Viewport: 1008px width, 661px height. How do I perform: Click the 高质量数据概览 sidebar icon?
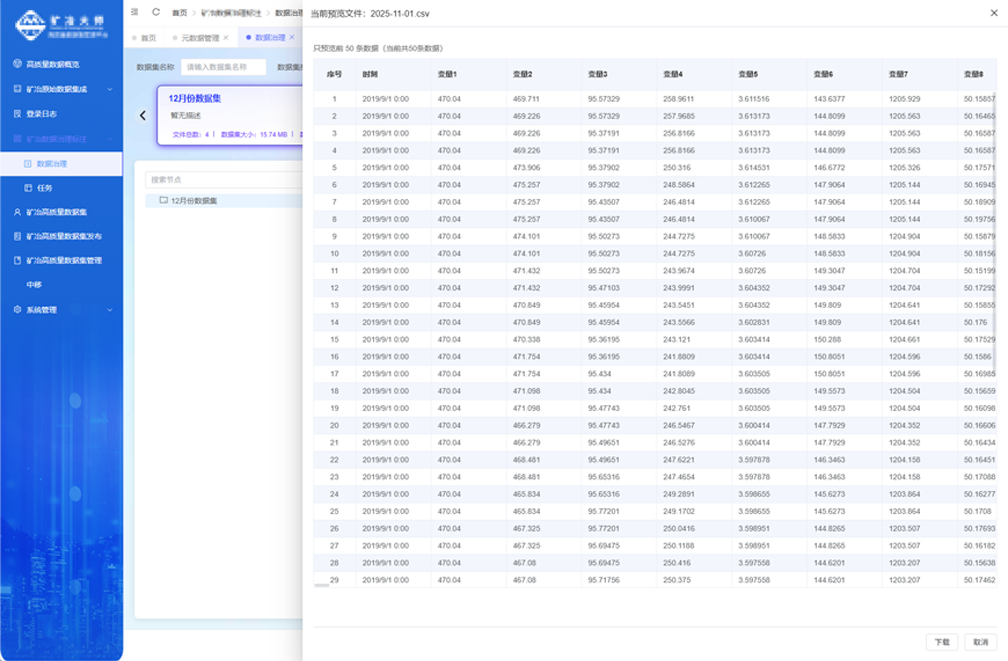(x=17, y=64)
